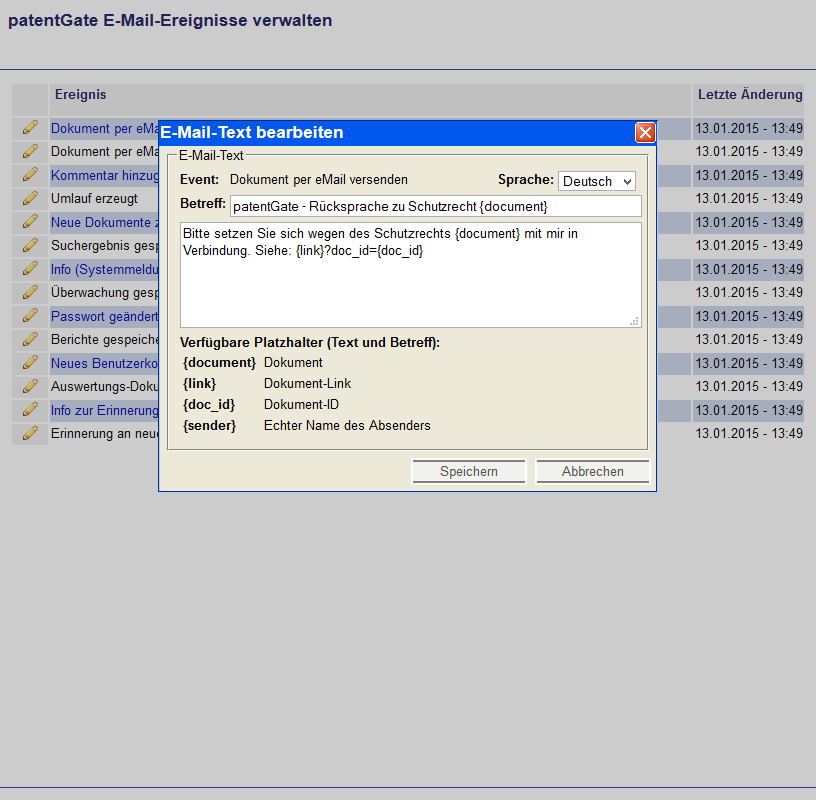Click the Echter Name des Absenders description
This screenshot has height=800, width=816.
(347, 425)
